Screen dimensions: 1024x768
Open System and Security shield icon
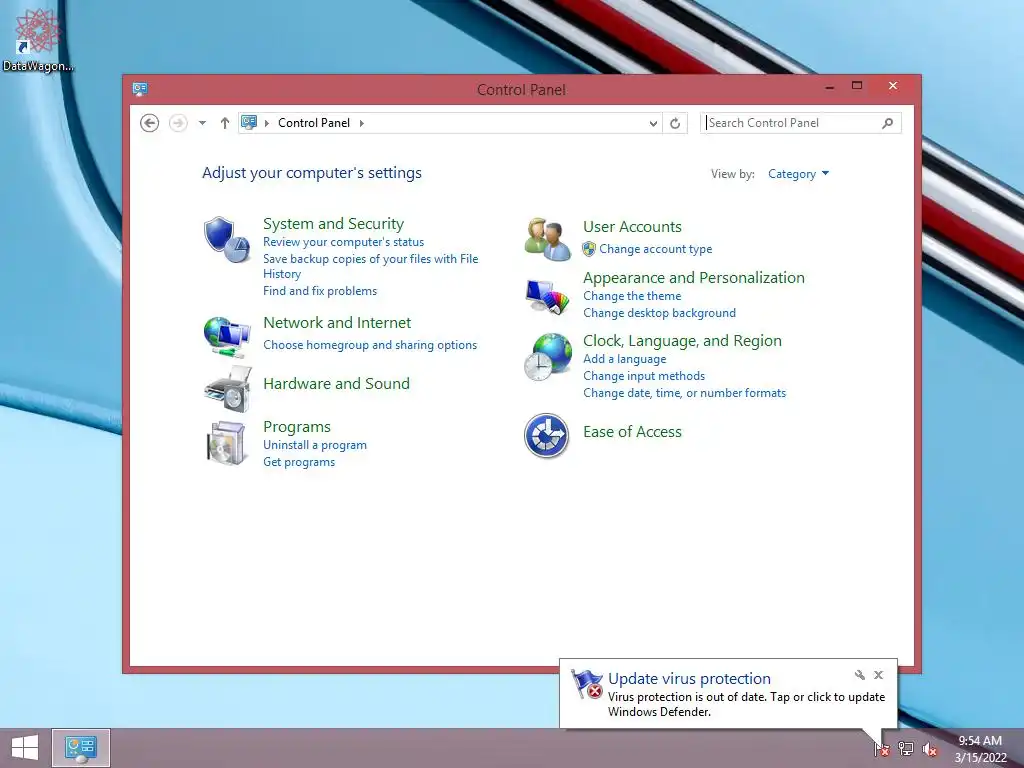(227, 240)
